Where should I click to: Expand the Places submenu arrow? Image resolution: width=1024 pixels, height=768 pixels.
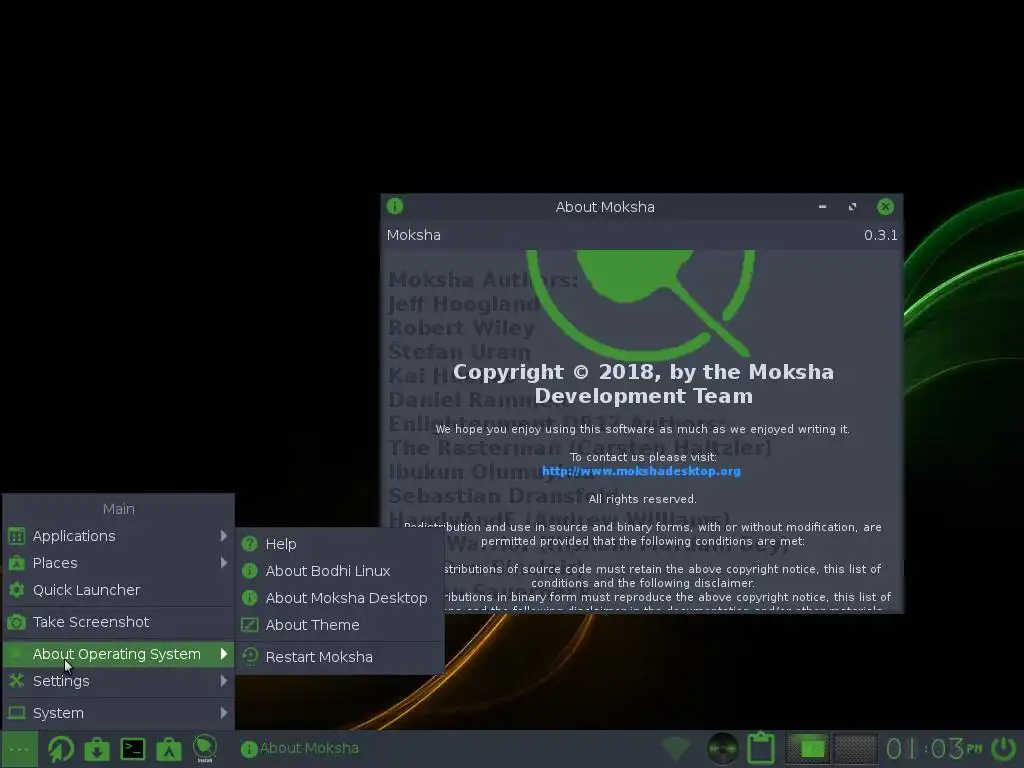point(224,562)
